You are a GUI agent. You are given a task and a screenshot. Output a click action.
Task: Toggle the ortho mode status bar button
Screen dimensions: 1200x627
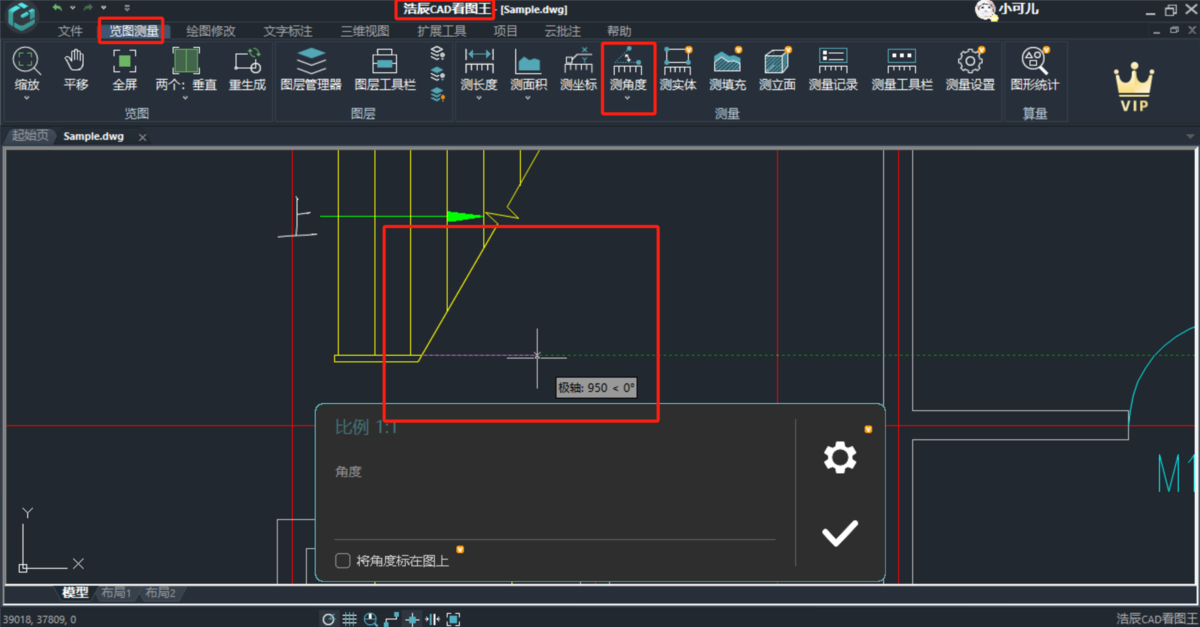[391, 619]
